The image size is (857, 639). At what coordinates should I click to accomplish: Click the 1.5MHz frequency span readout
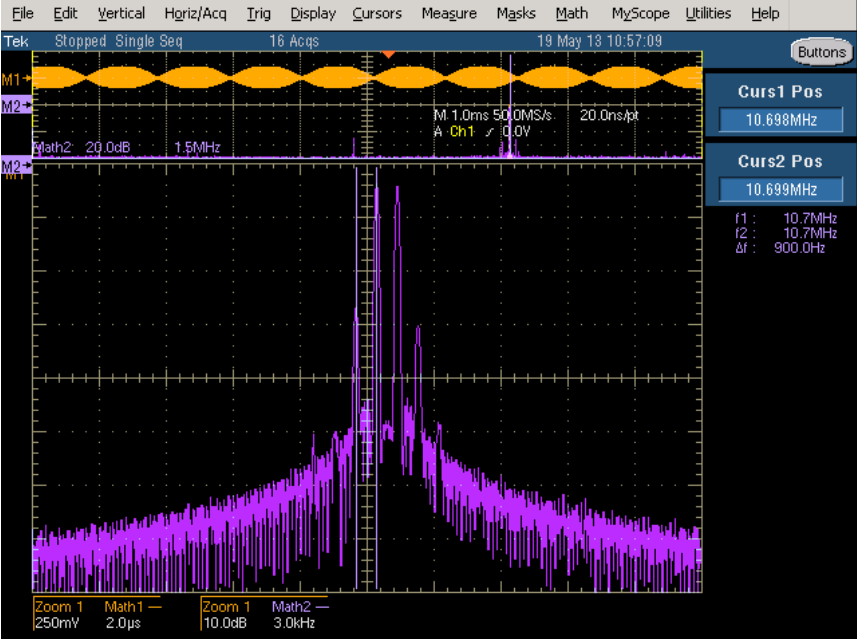tap(197, 147)
